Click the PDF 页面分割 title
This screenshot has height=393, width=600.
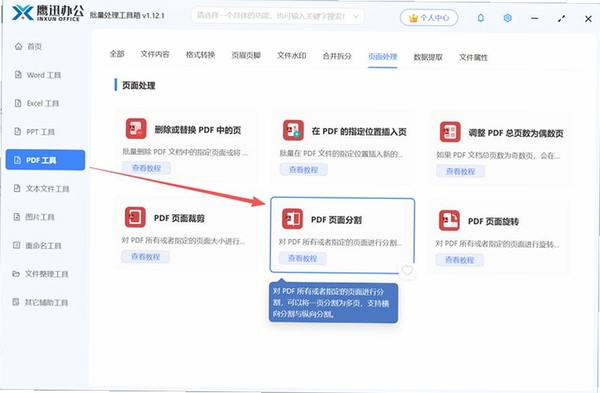point(336,220)
